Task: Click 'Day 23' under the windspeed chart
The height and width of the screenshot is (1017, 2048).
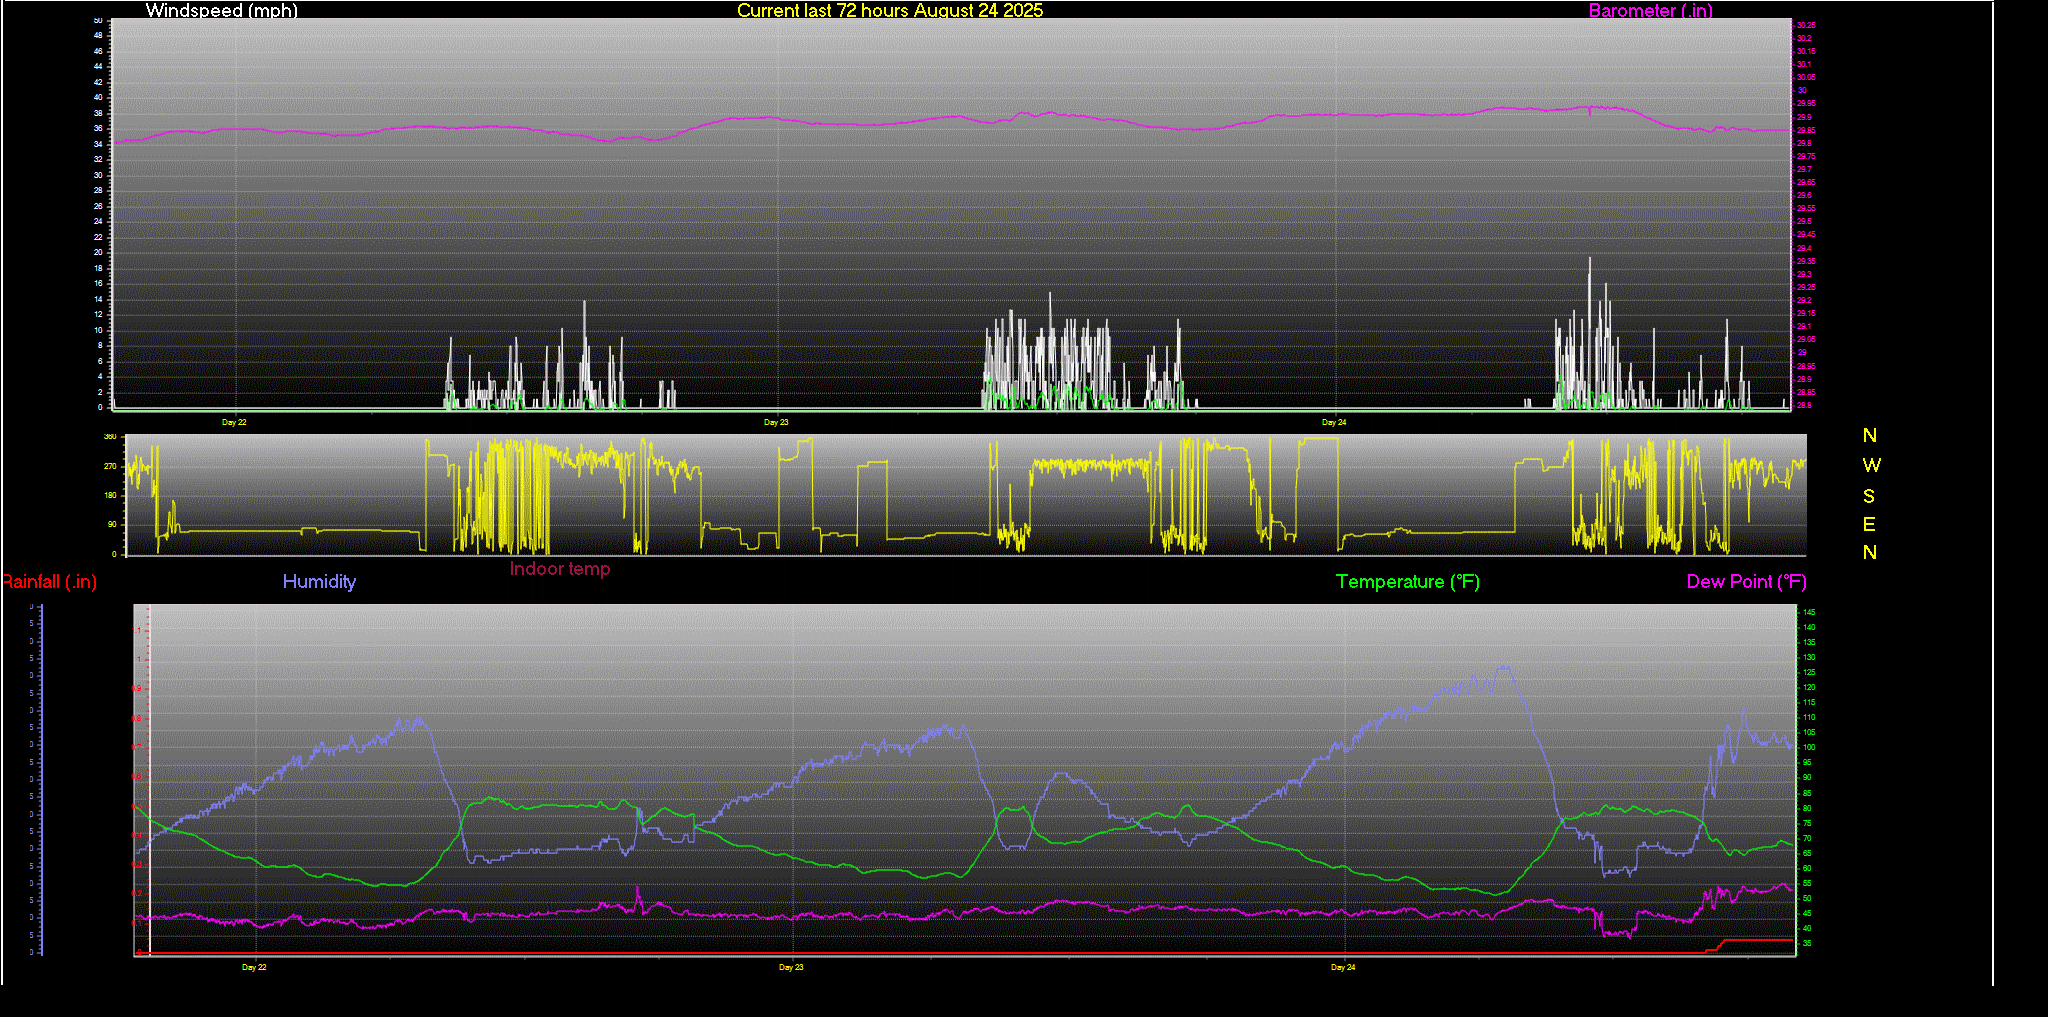Action: pyautogui.click(x=776, y=422)
